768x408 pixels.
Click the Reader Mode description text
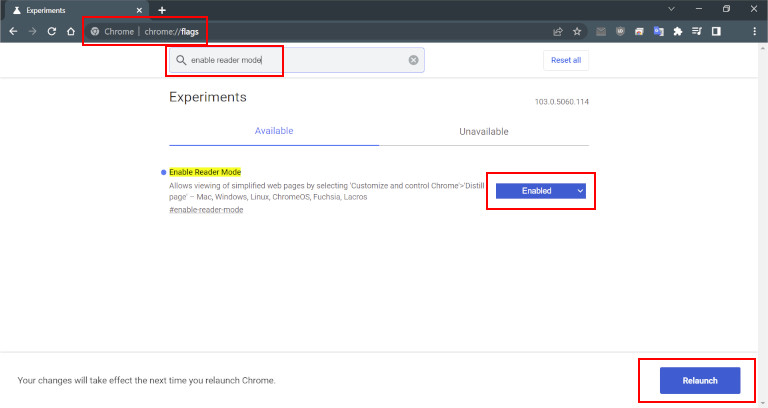point(326,191)
